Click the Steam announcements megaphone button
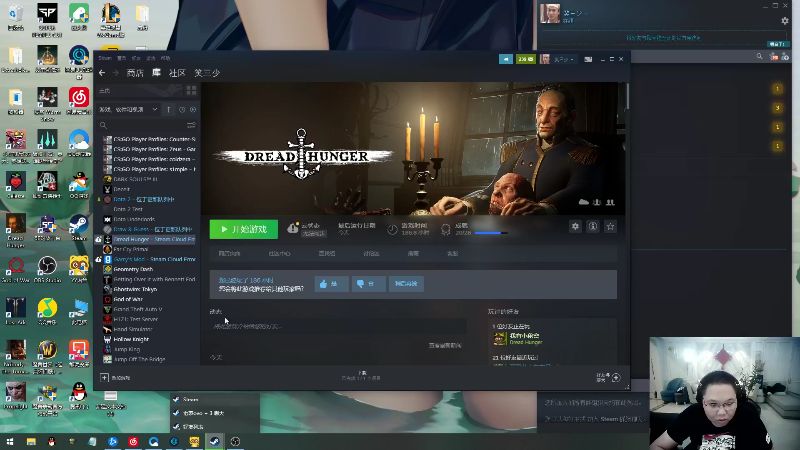Viewport: 800px width, 450px height. 506,59
